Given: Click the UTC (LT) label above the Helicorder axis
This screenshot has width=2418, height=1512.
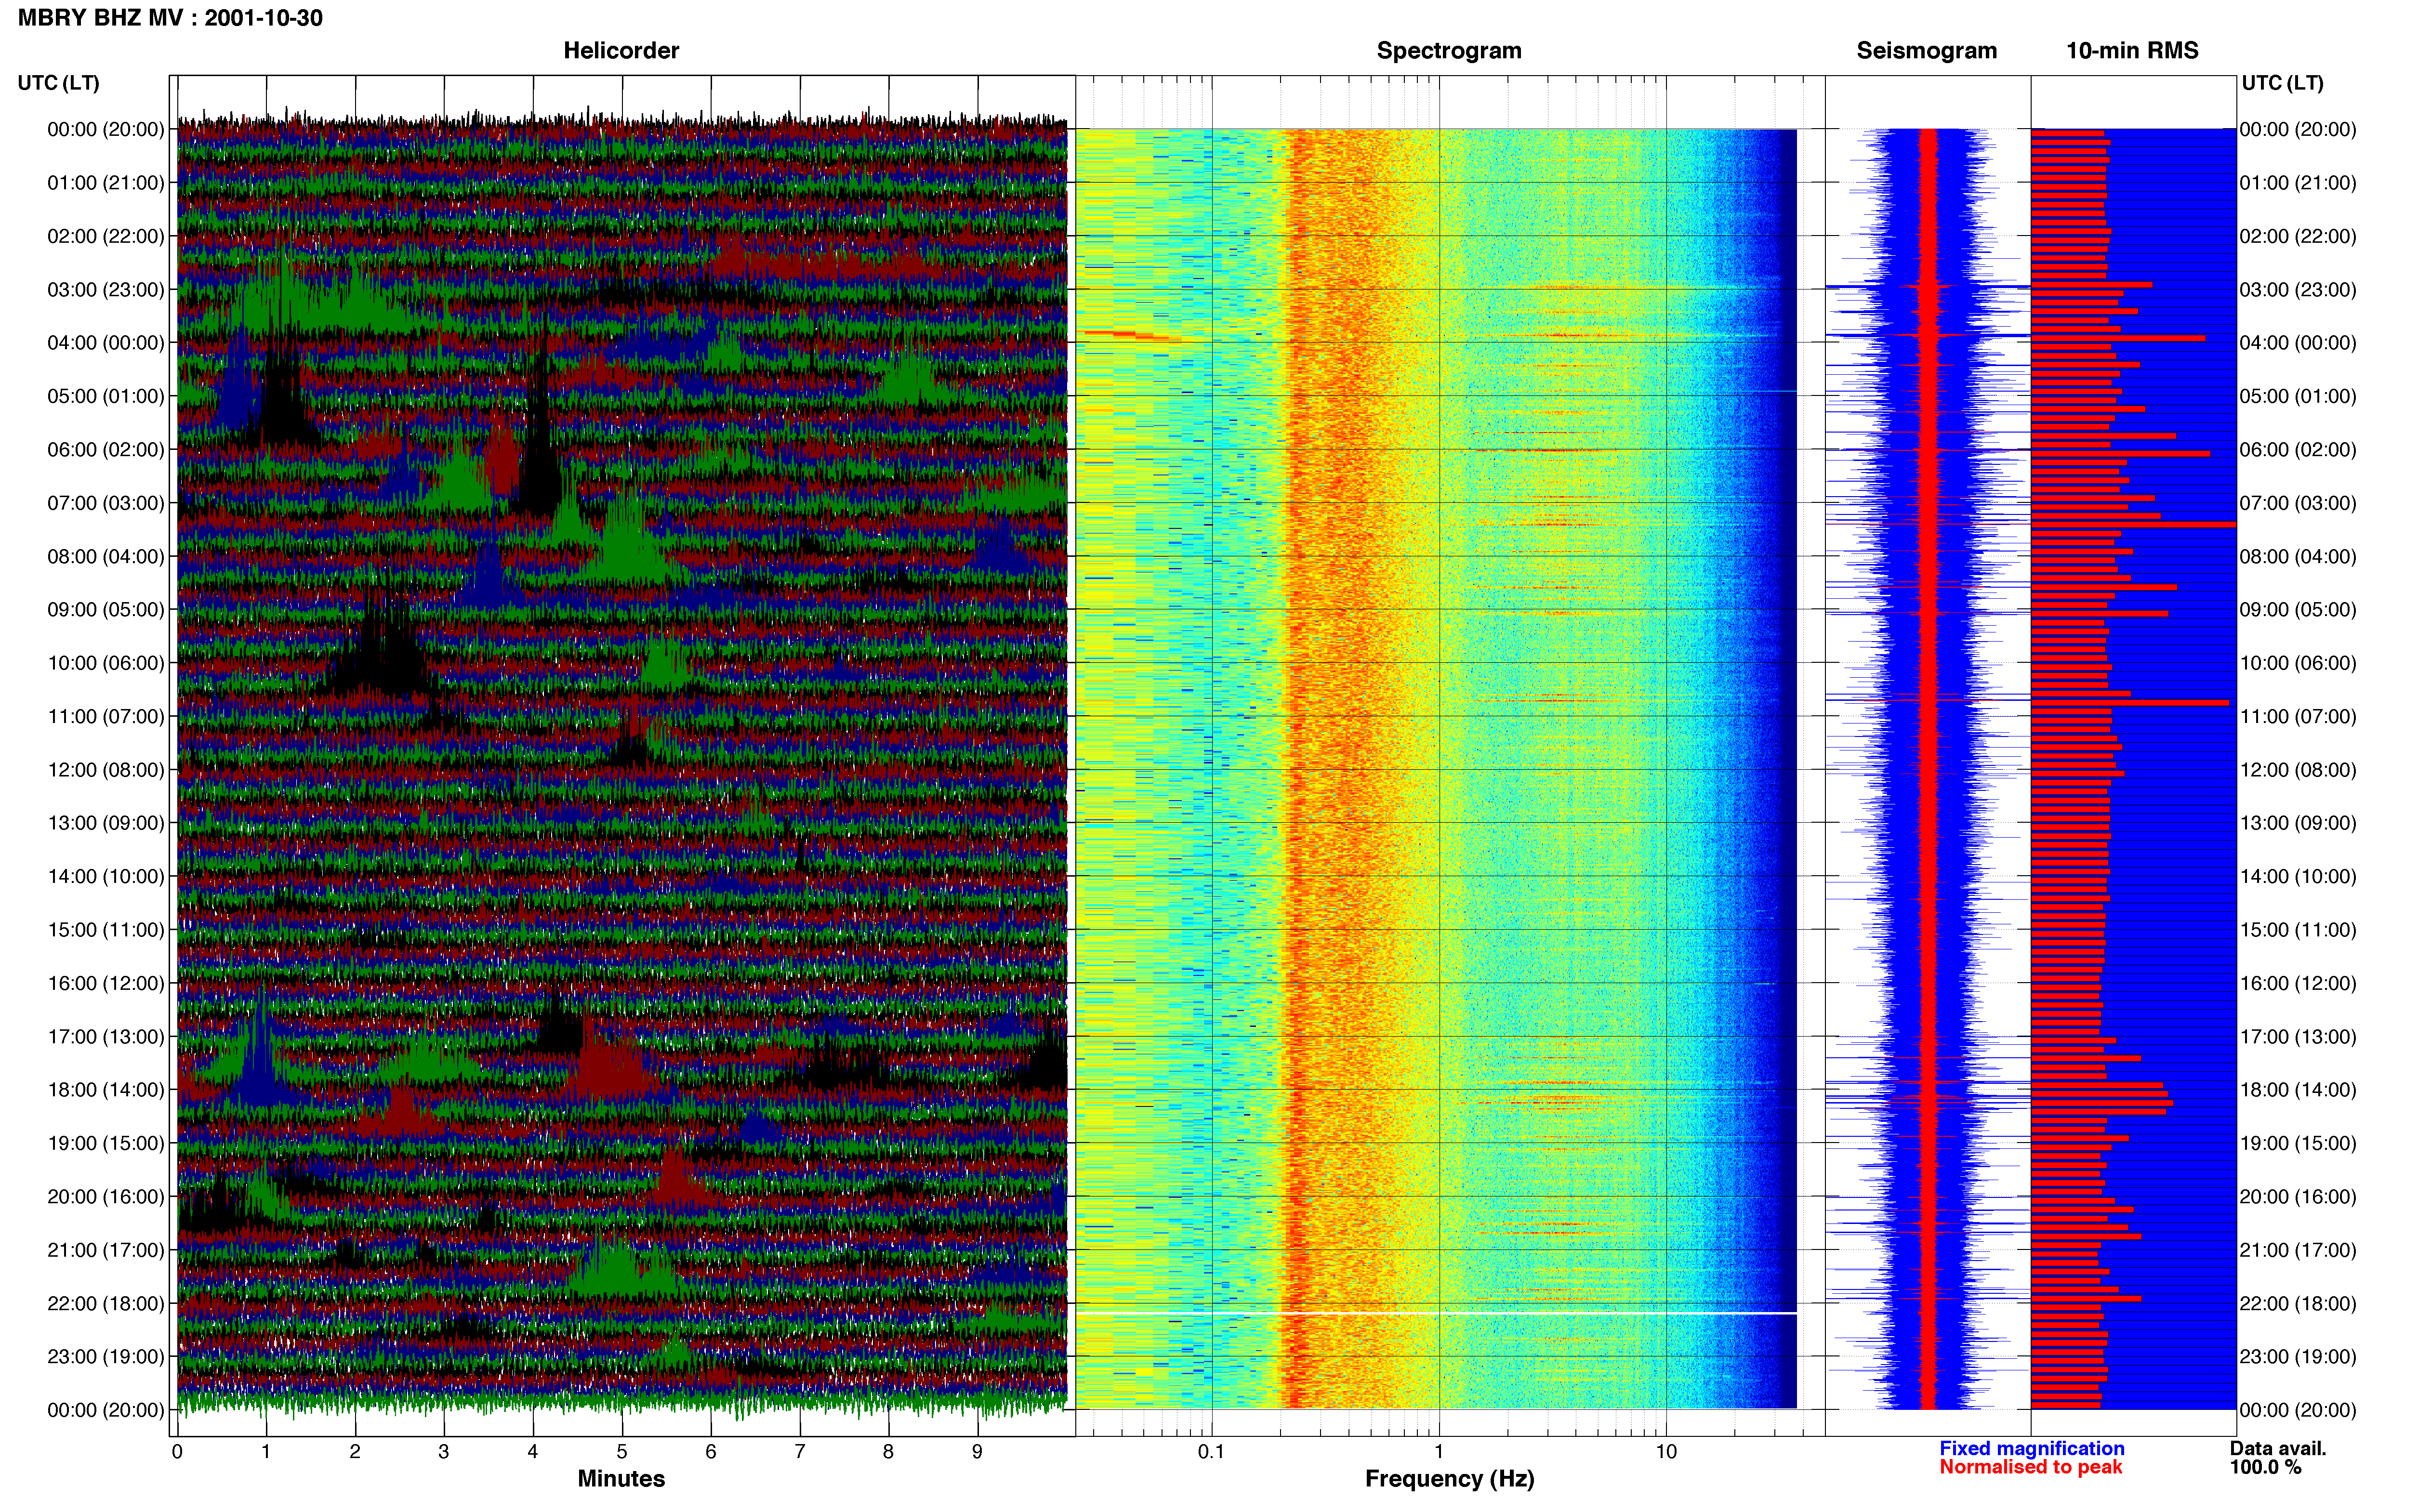Looking at the screenshot, I should pos(59,83).
